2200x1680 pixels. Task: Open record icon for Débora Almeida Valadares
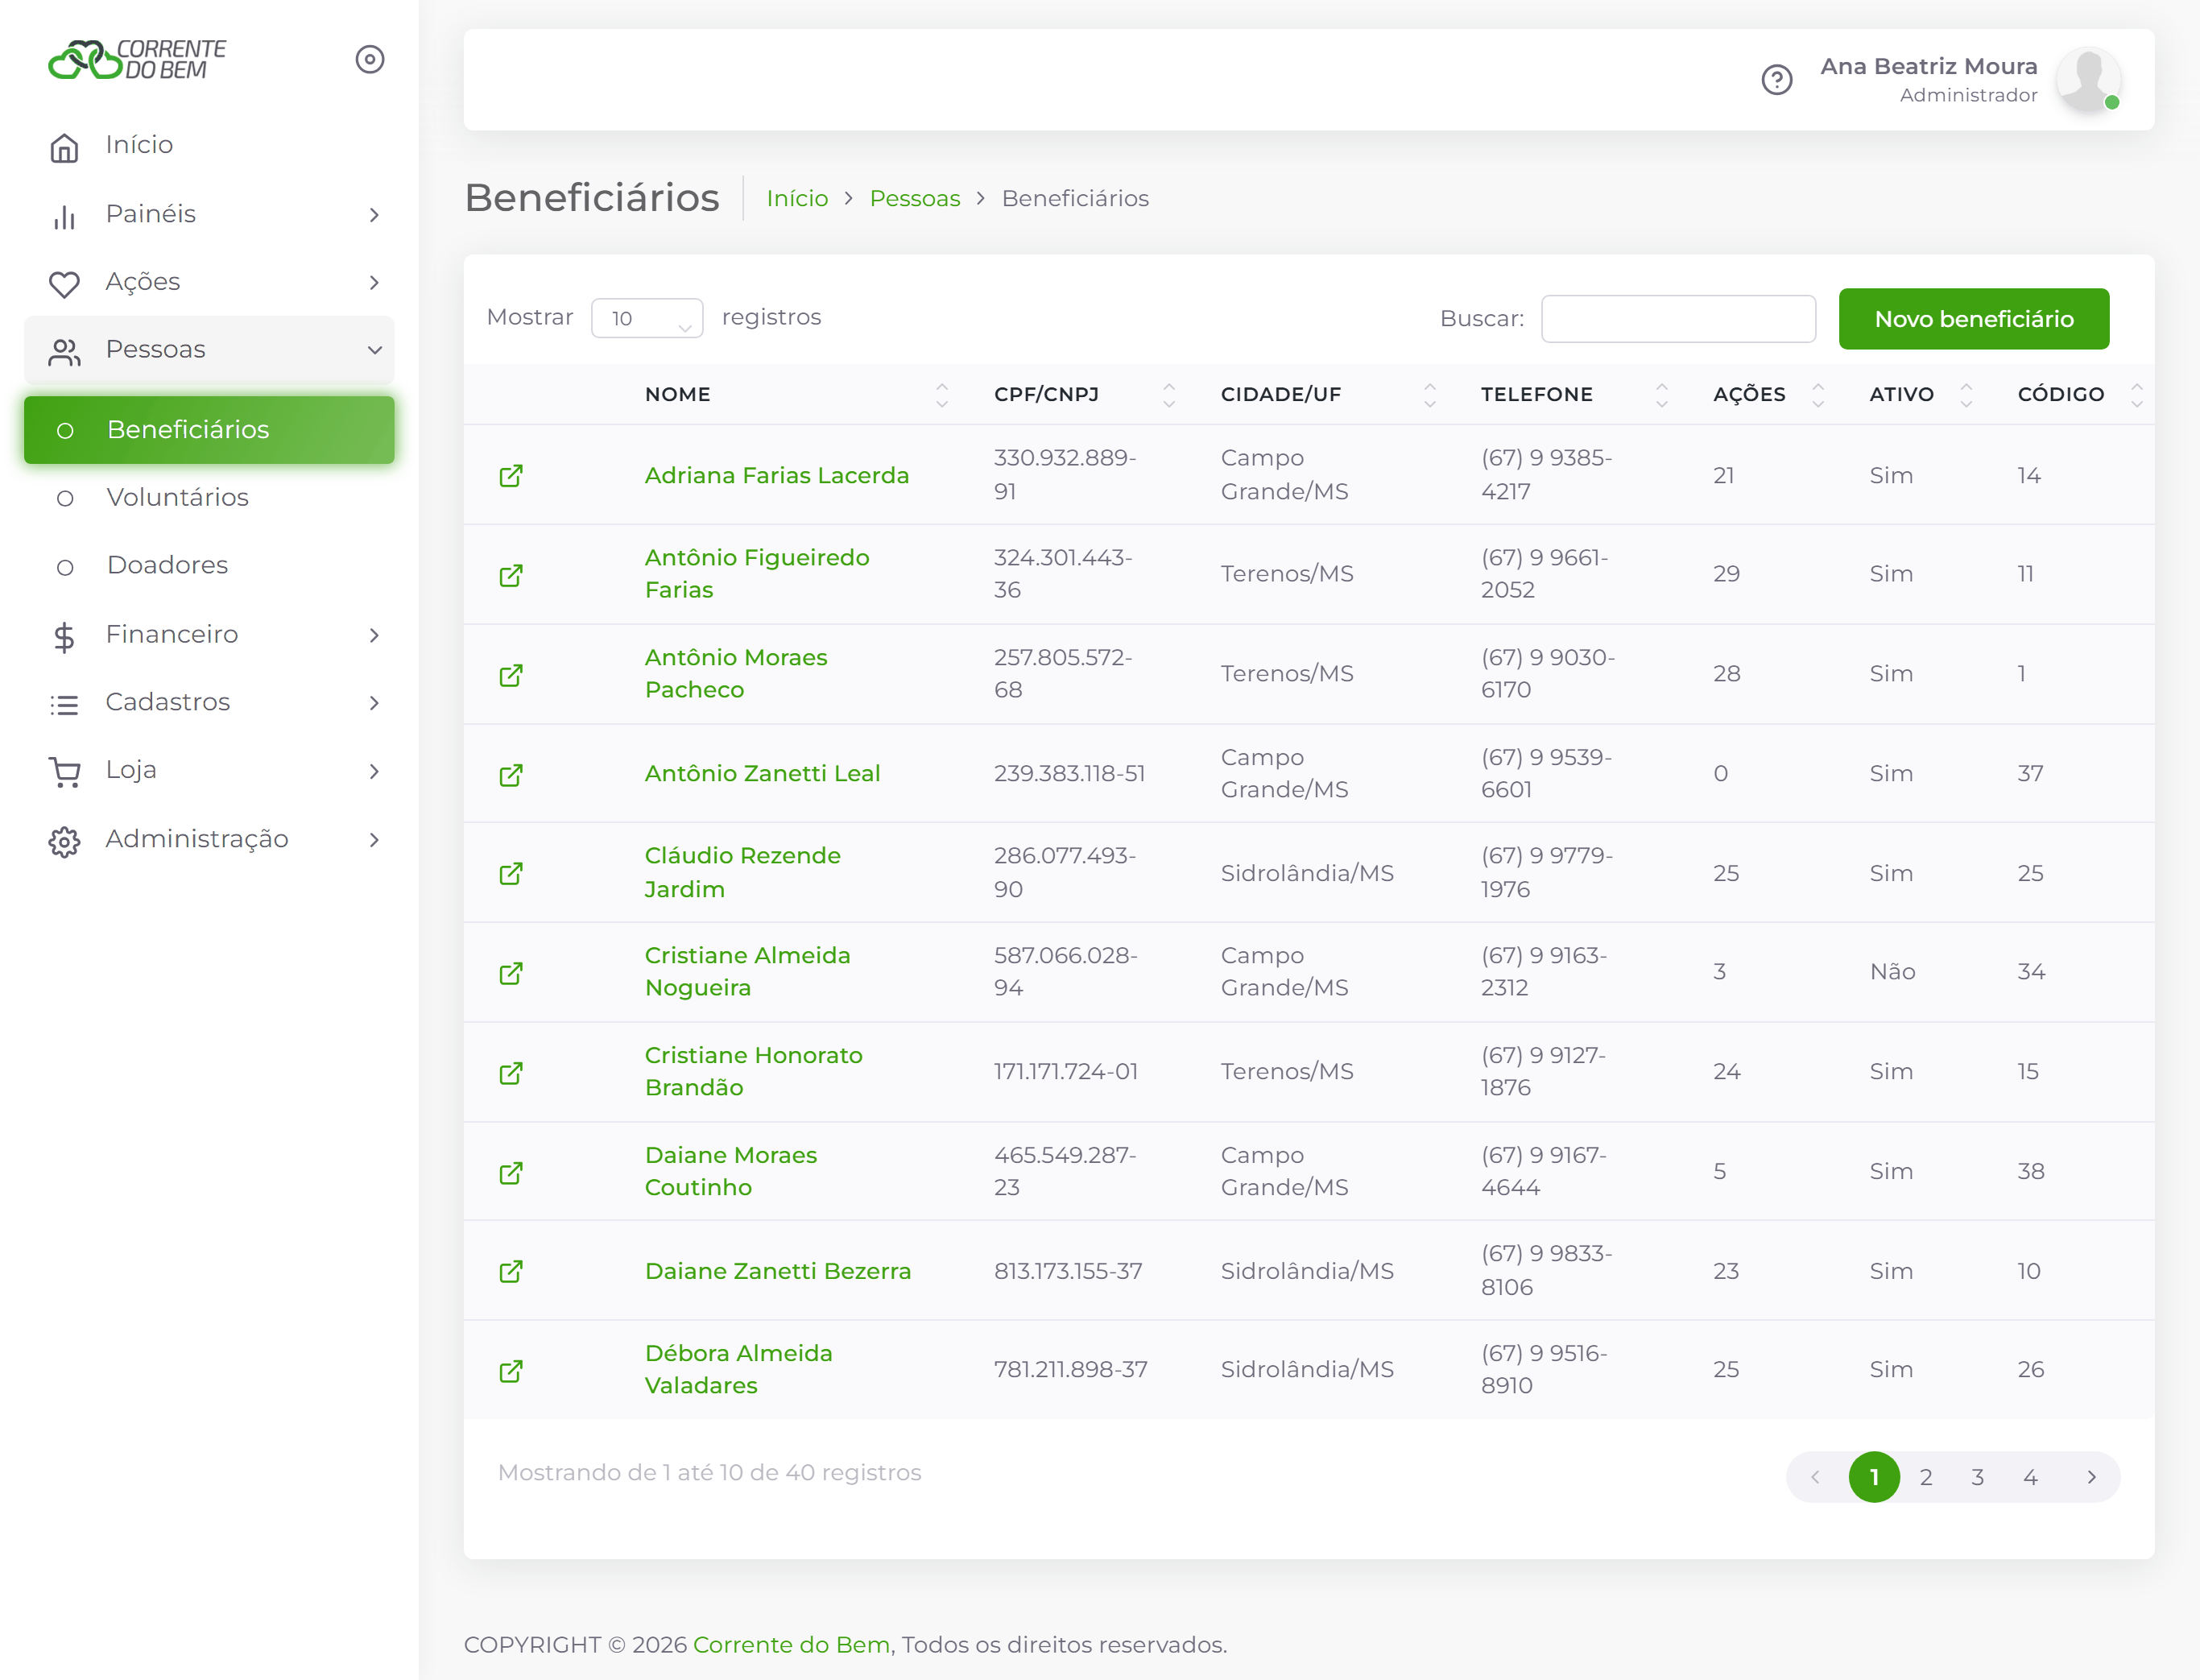point(511,1370)
